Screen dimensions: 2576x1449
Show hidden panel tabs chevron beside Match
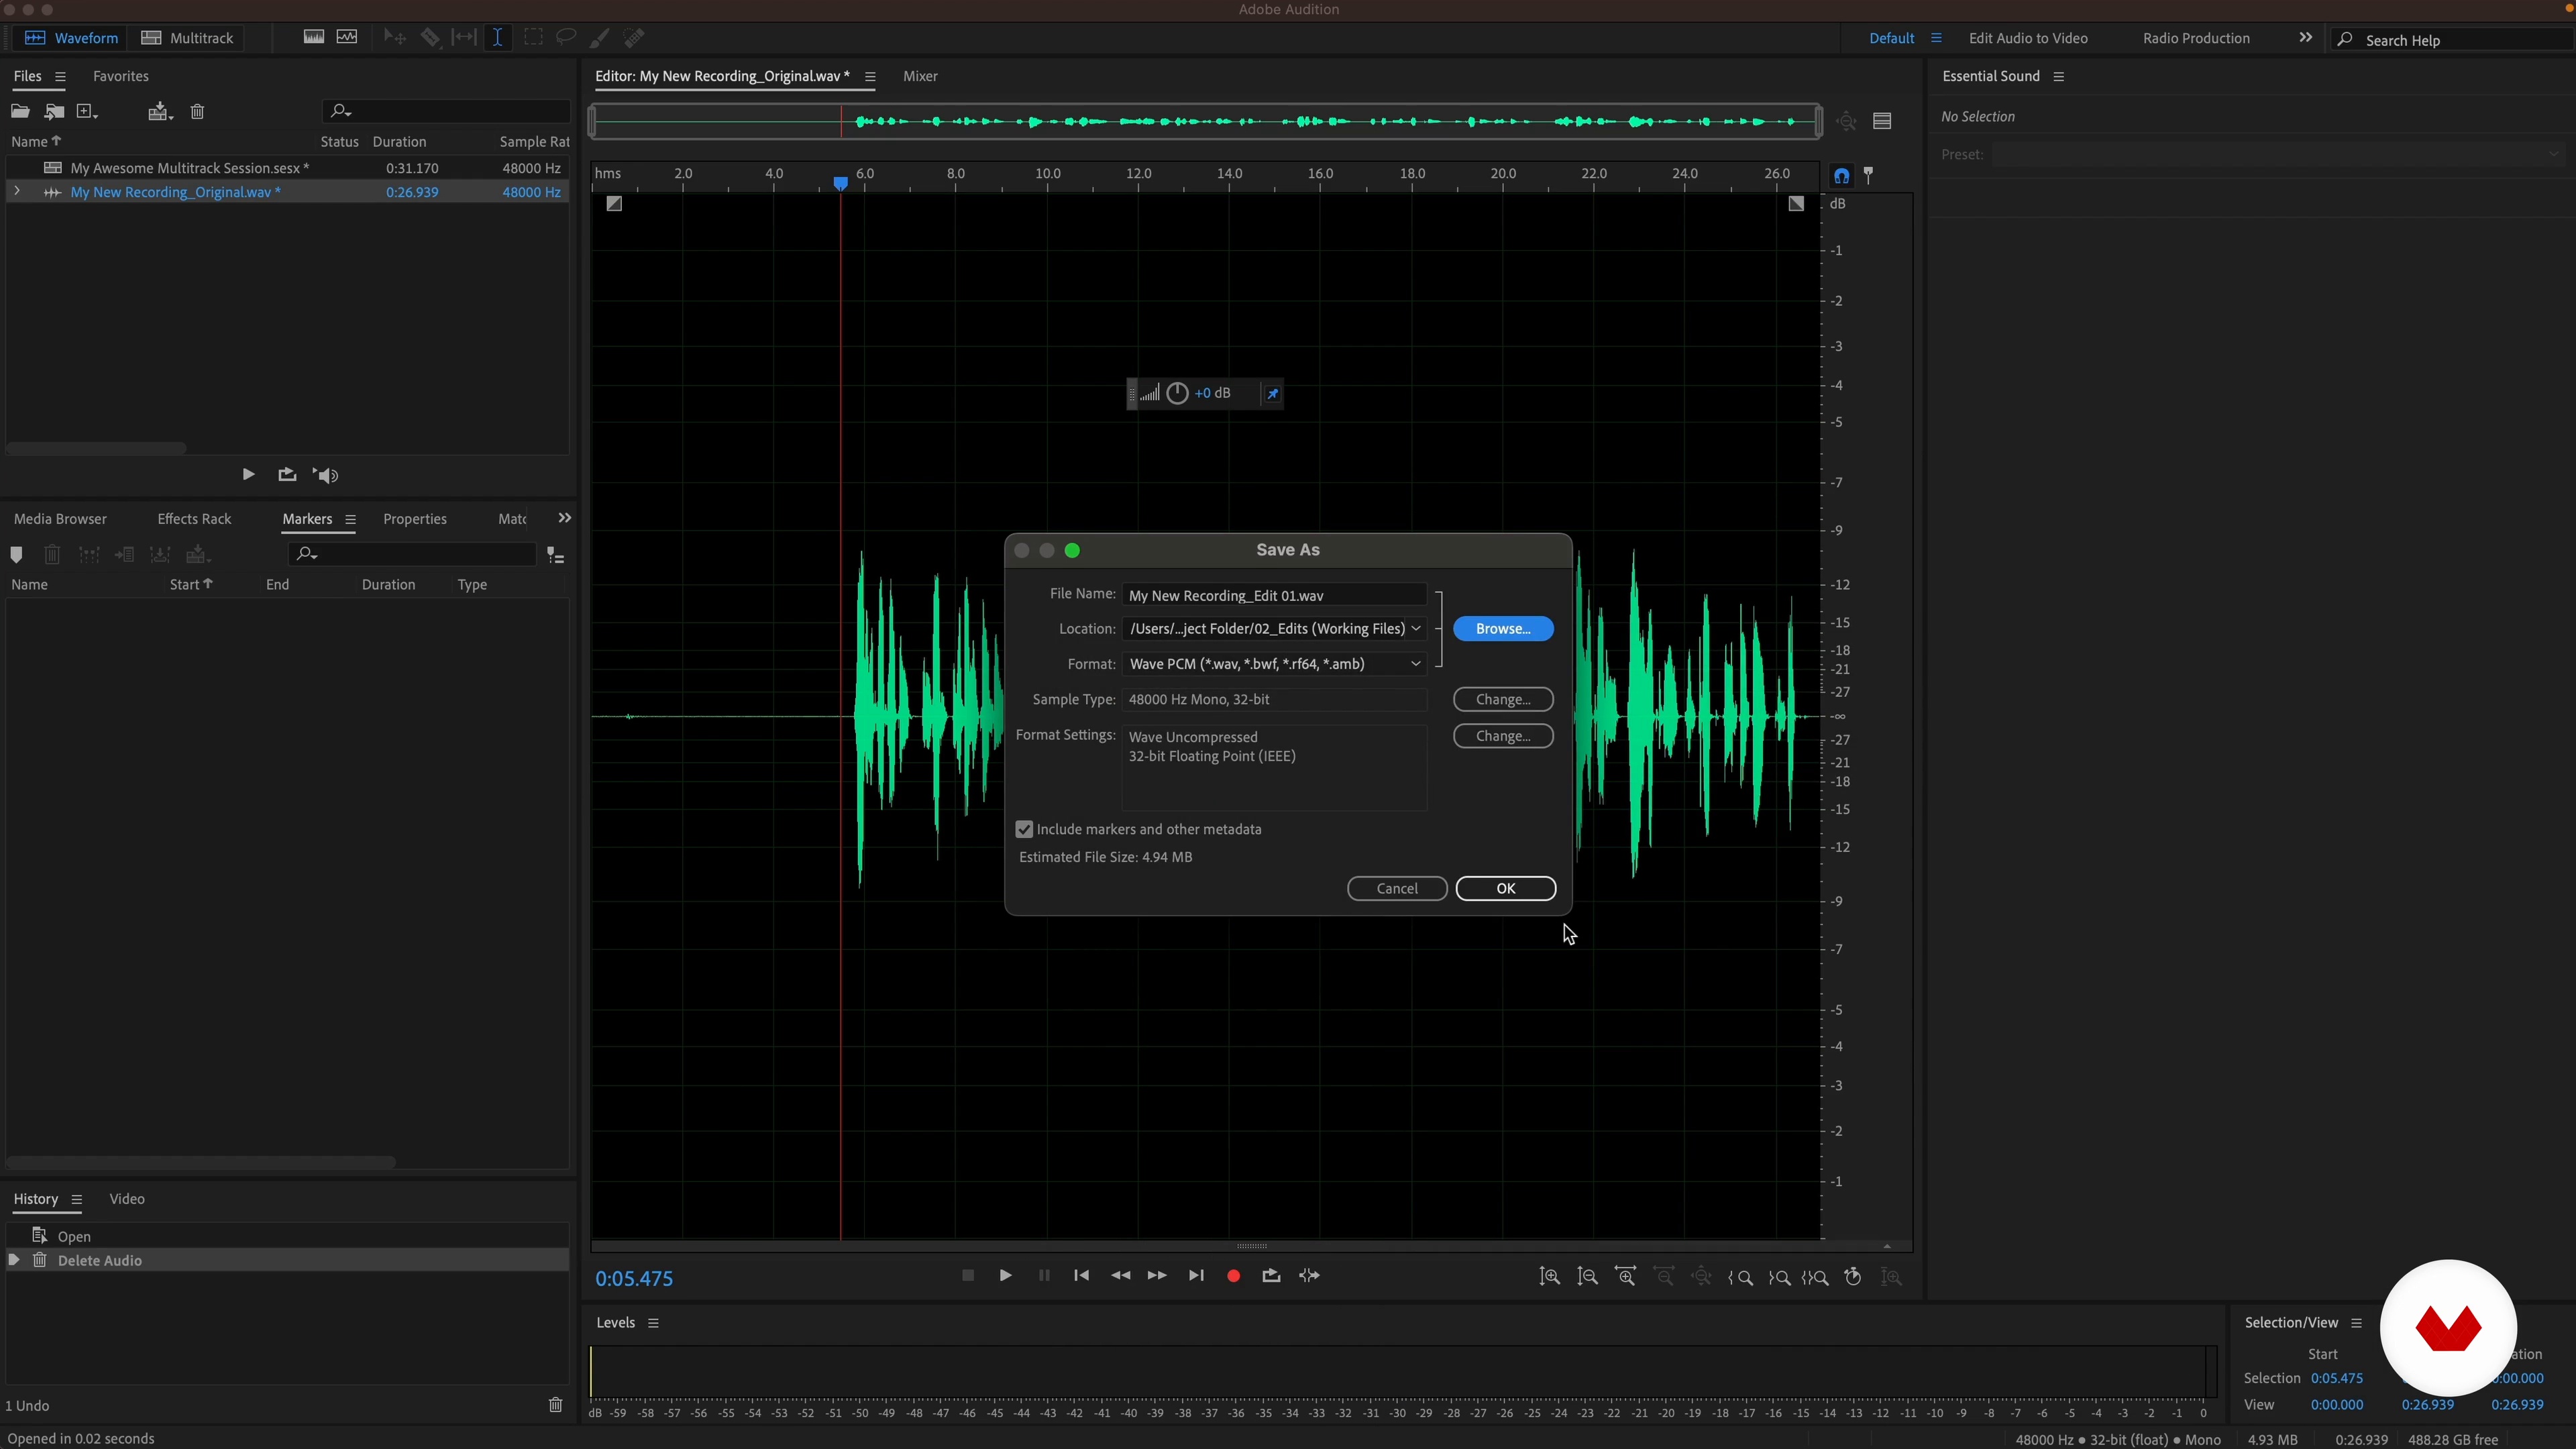(565, 518)
